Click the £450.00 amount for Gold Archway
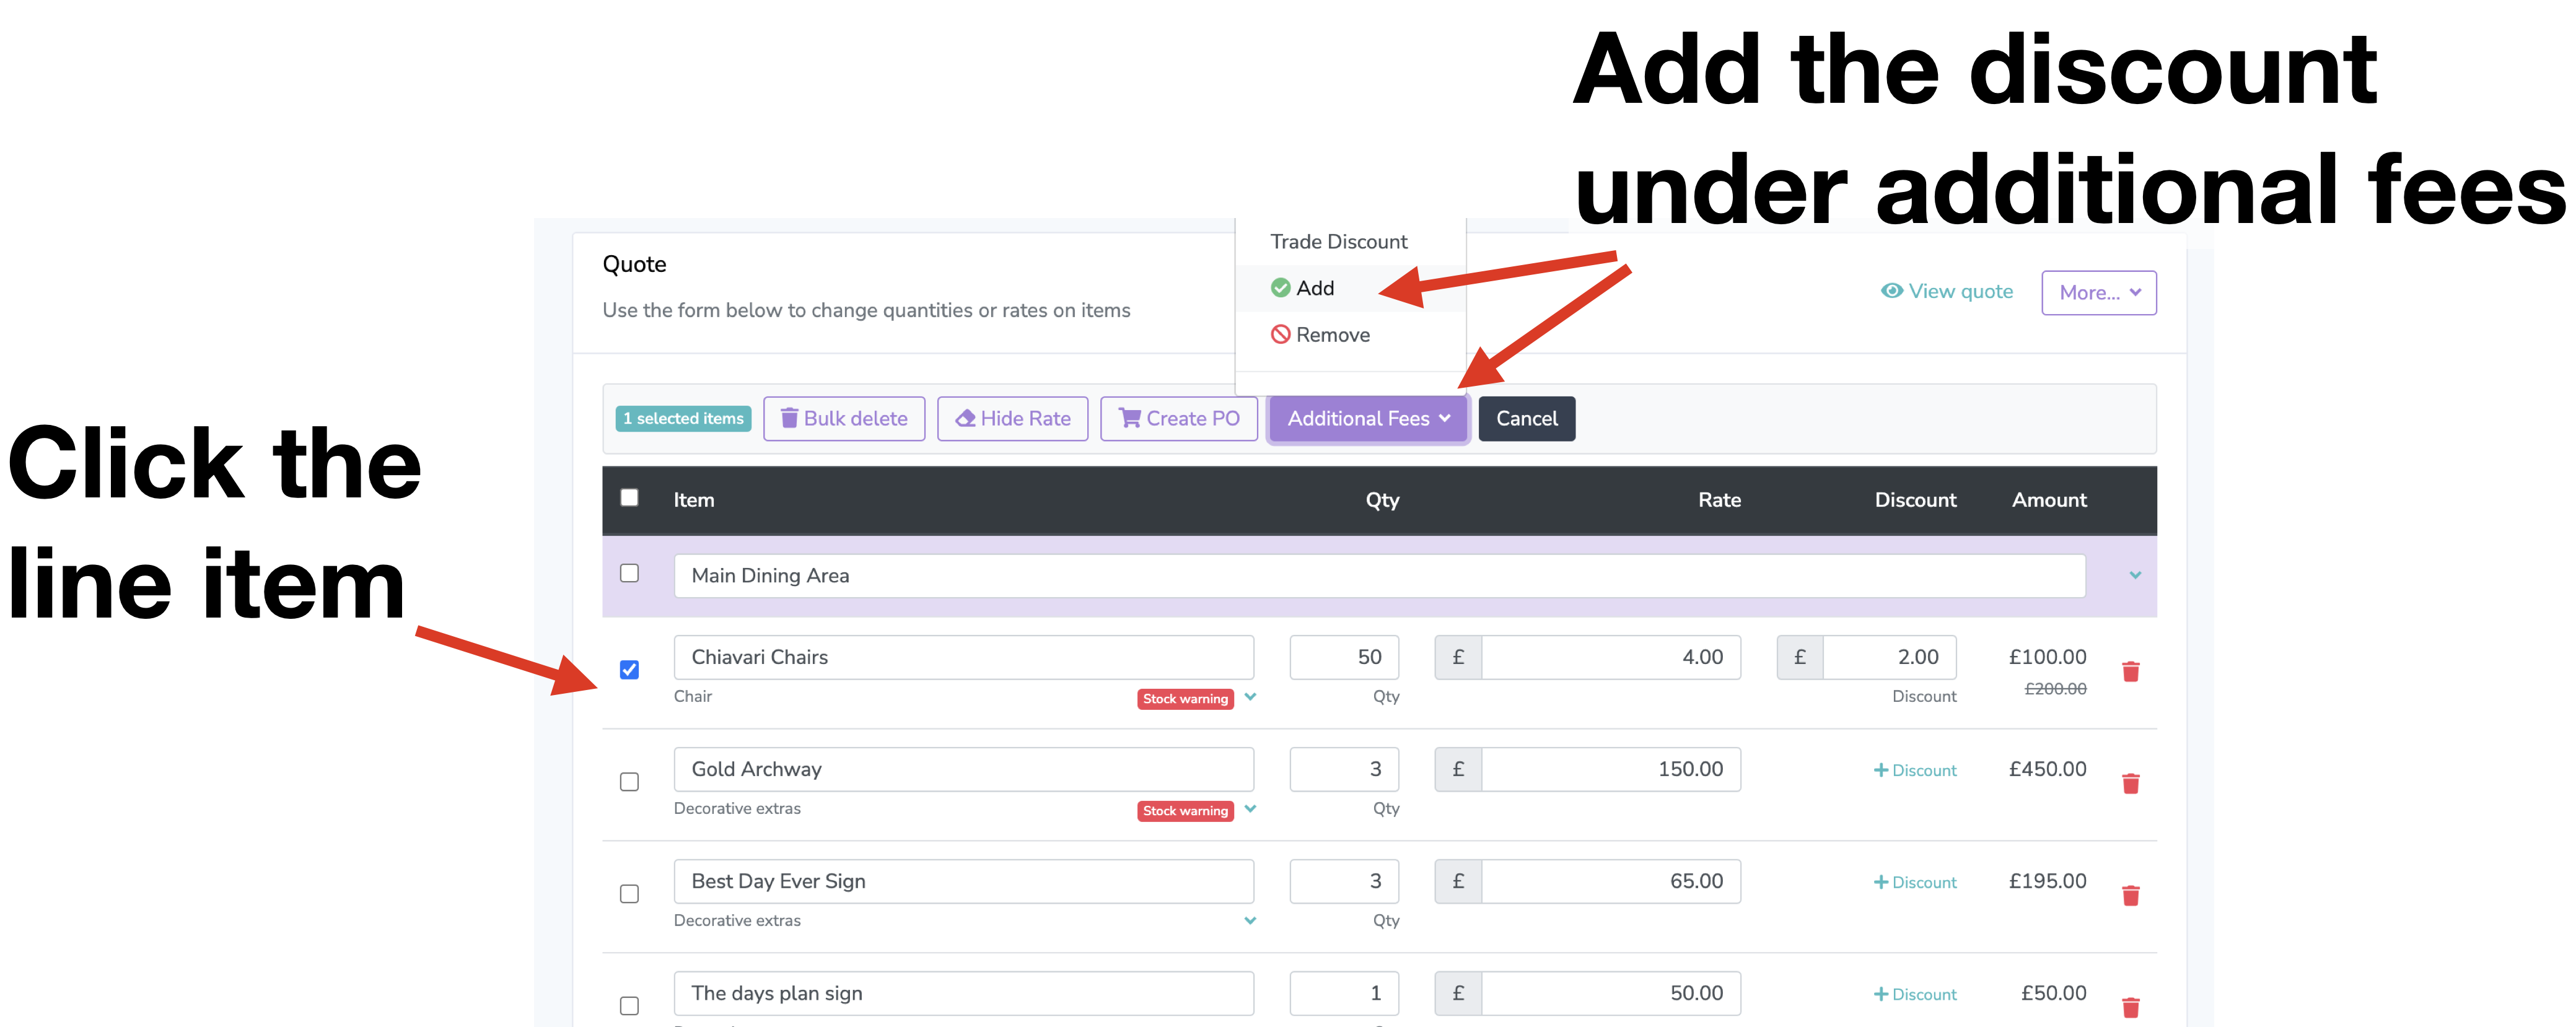 [x=2047, y=769]
